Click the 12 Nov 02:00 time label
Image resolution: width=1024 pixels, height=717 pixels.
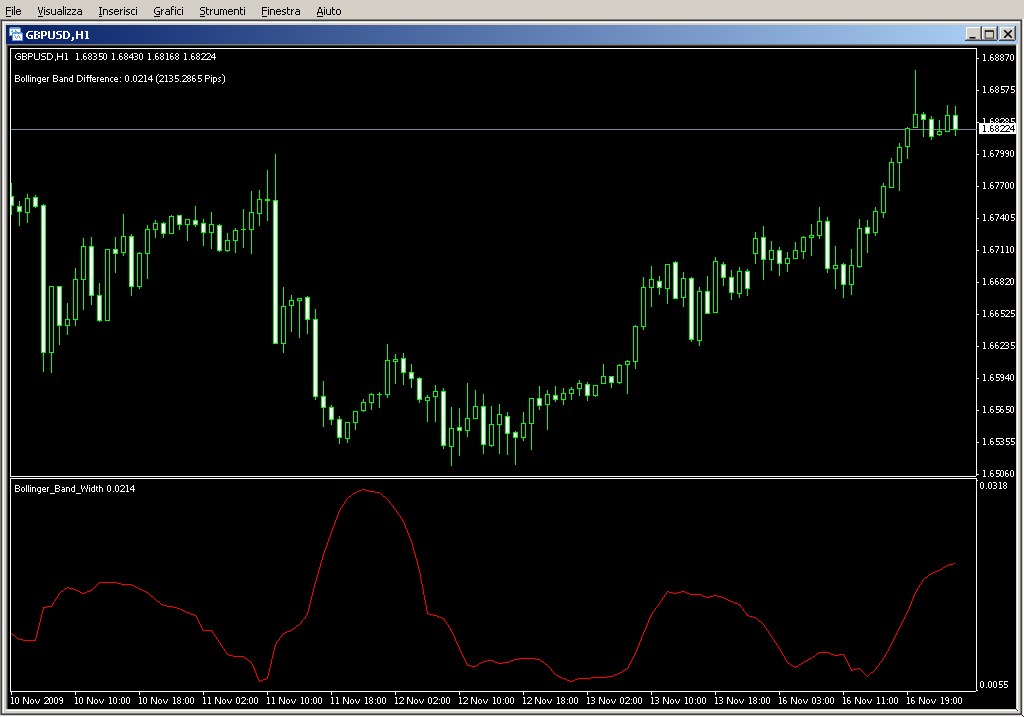[422, 701]
